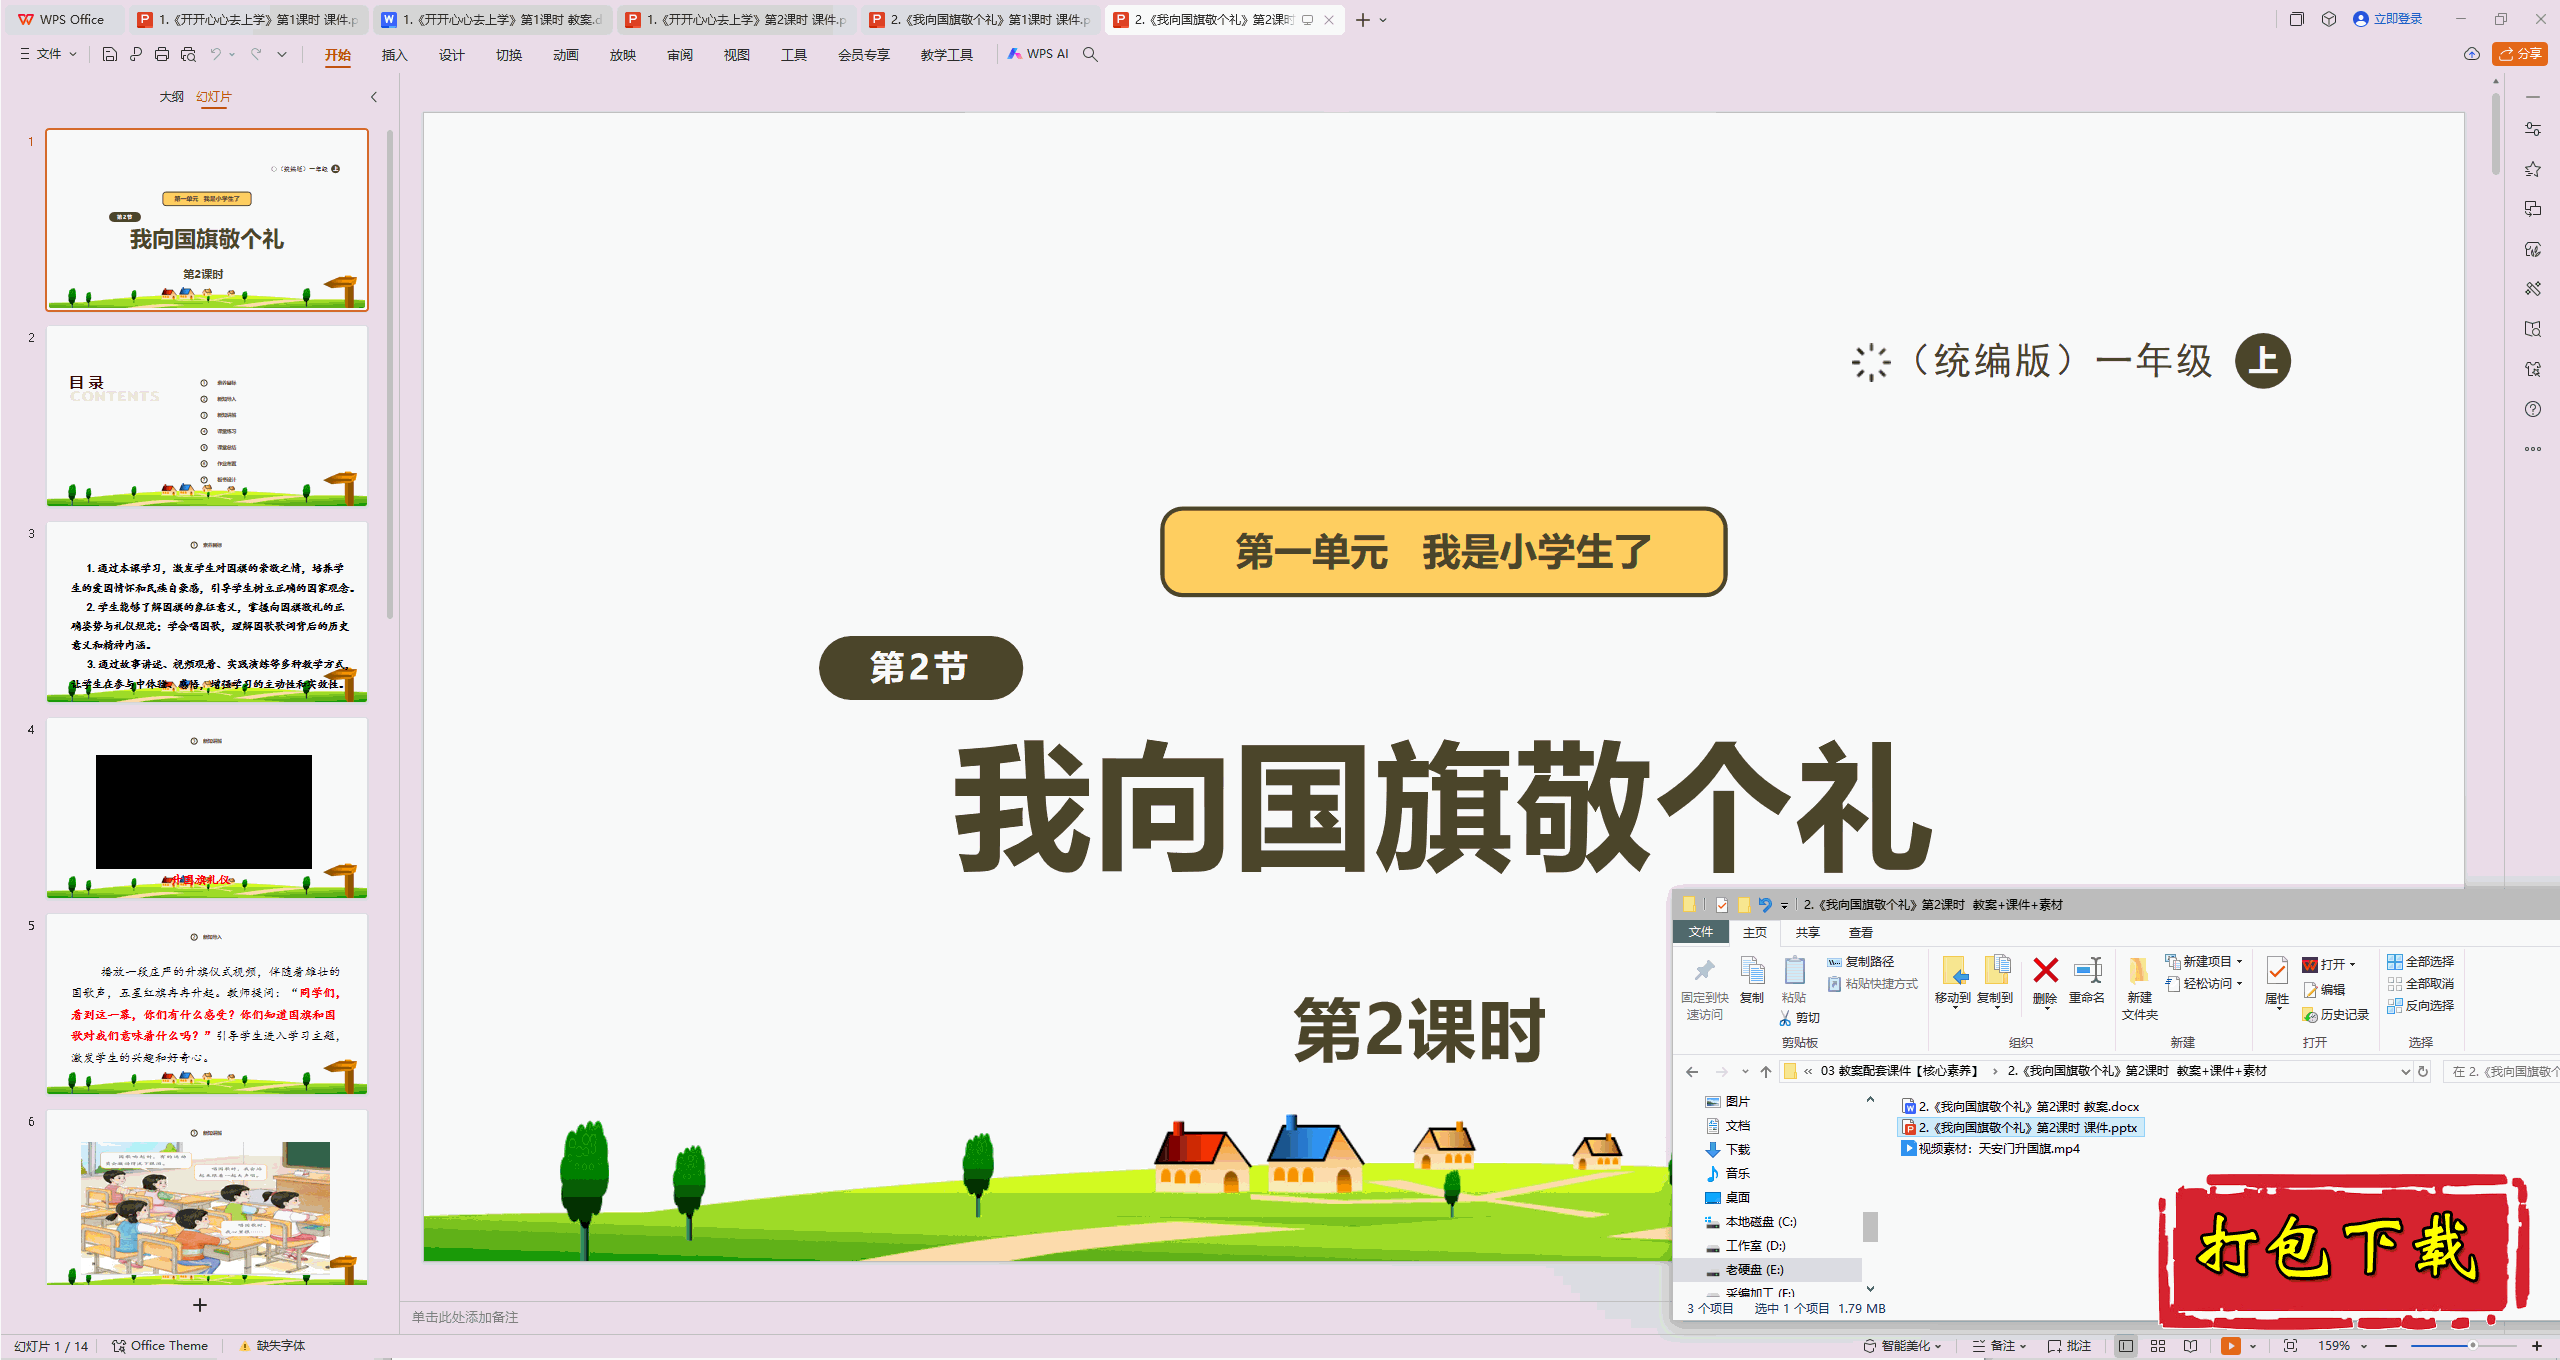Expand 打开 dropdown in Explorer ribbon

coord(2329,964)
